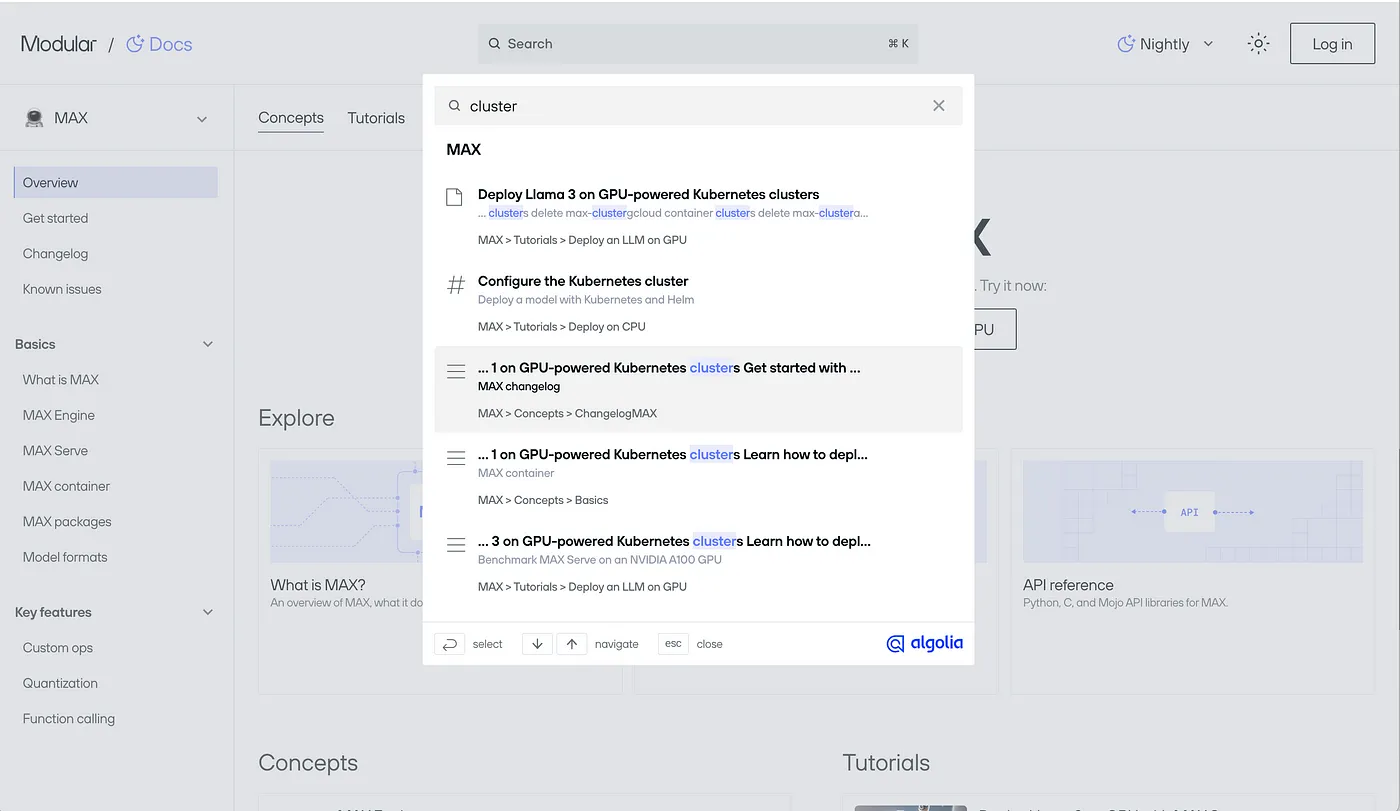Open Custom ops sidebar item
1400x811 pixels.
pos(58,648)
